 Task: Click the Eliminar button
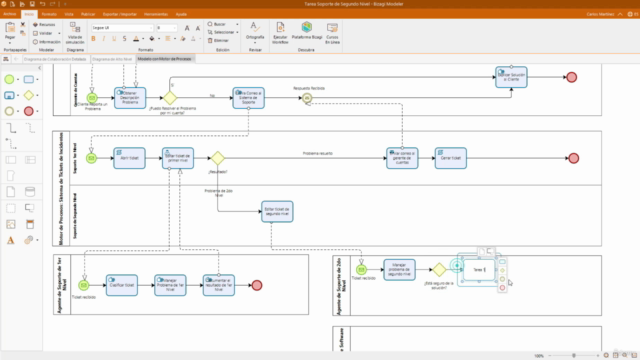[x=218, y=40]
